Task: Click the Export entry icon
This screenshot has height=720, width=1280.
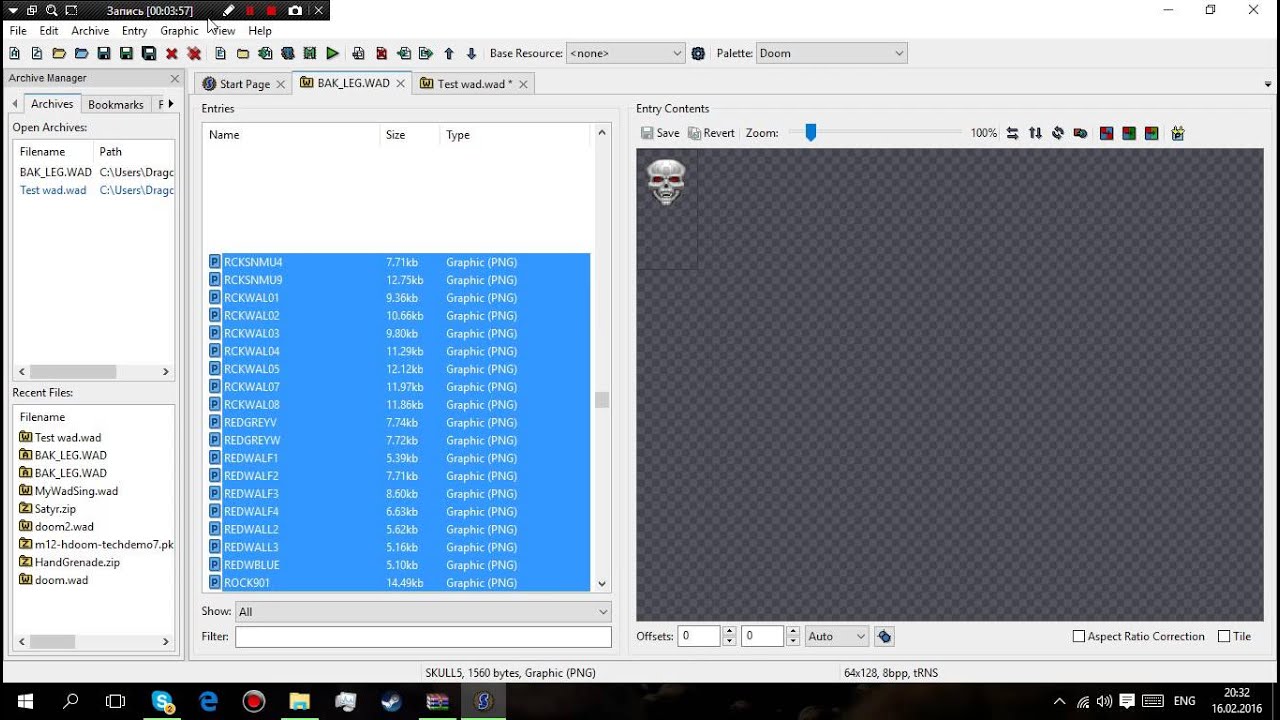Action: coord(426,53)
